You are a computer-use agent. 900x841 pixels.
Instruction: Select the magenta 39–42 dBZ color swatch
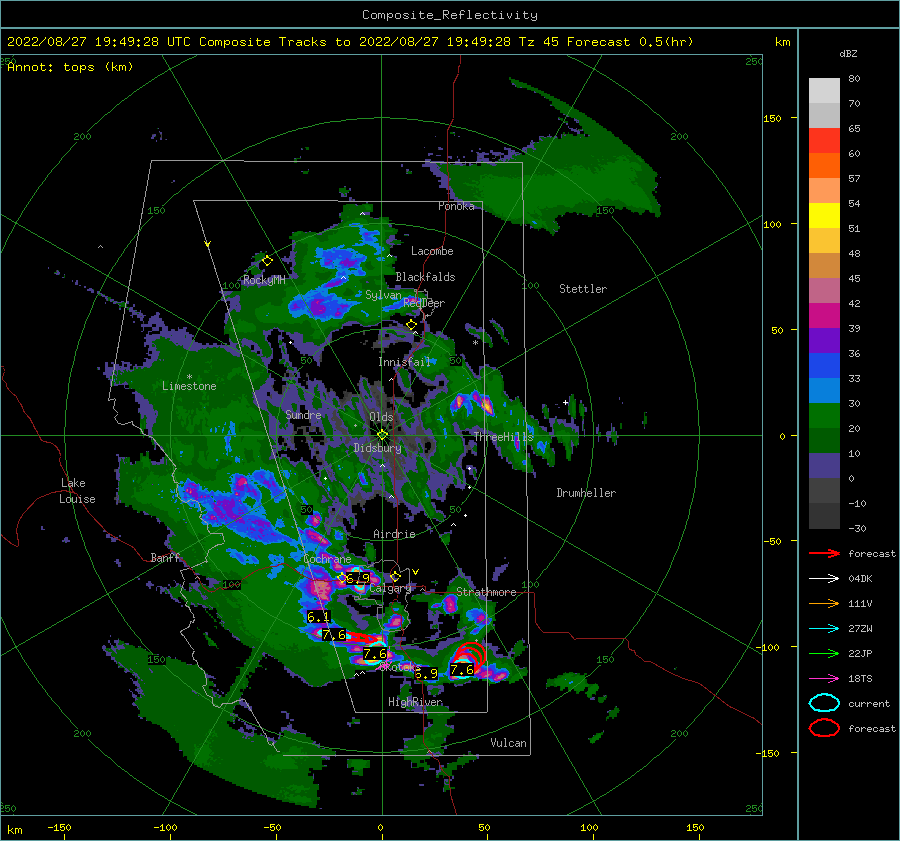point(824,316)
